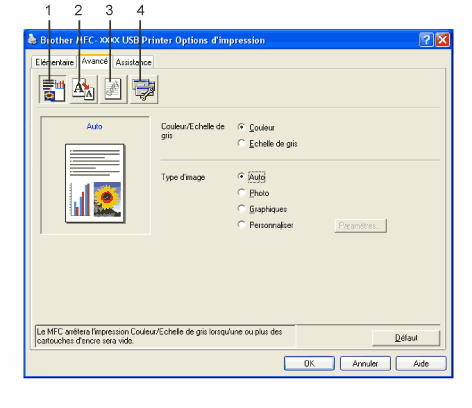Viewport: 472px width, 408px height.
Task: Click the printer icon in title bar
Action: (32, 40)
